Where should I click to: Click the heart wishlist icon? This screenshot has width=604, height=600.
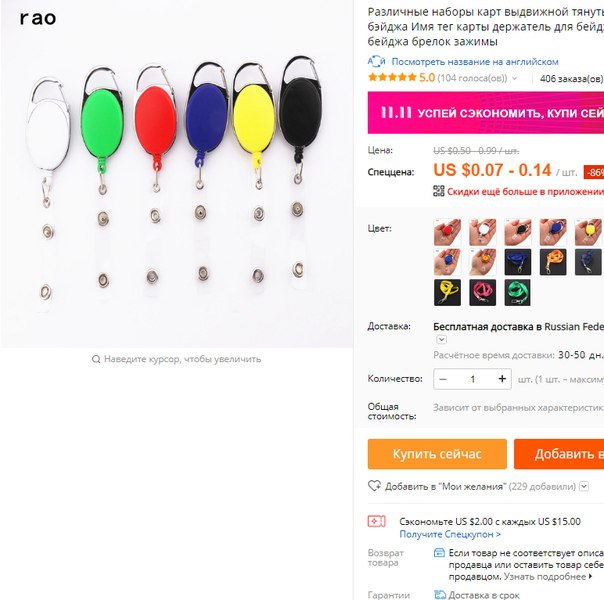tap(374, 486)
